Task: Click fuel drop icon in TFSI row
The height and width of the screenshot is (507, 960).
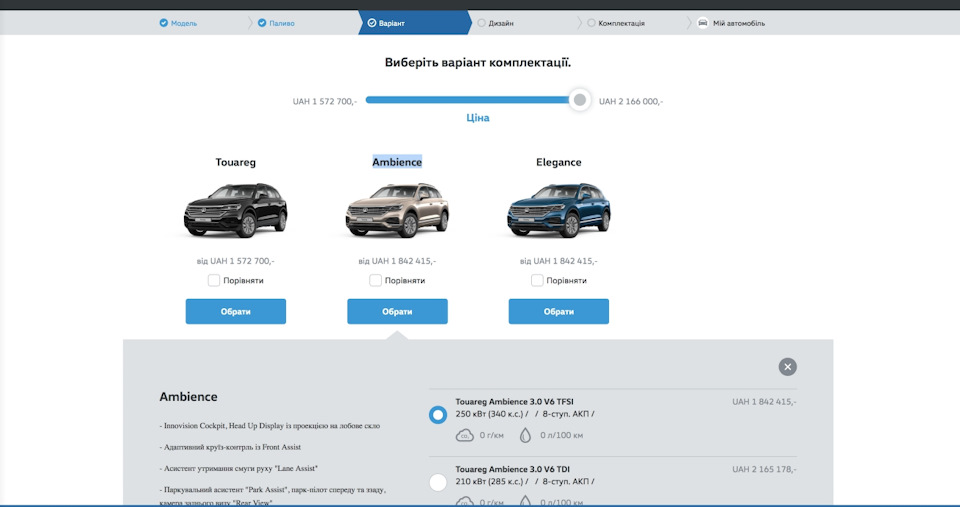Action: click(x=525, y=435)
